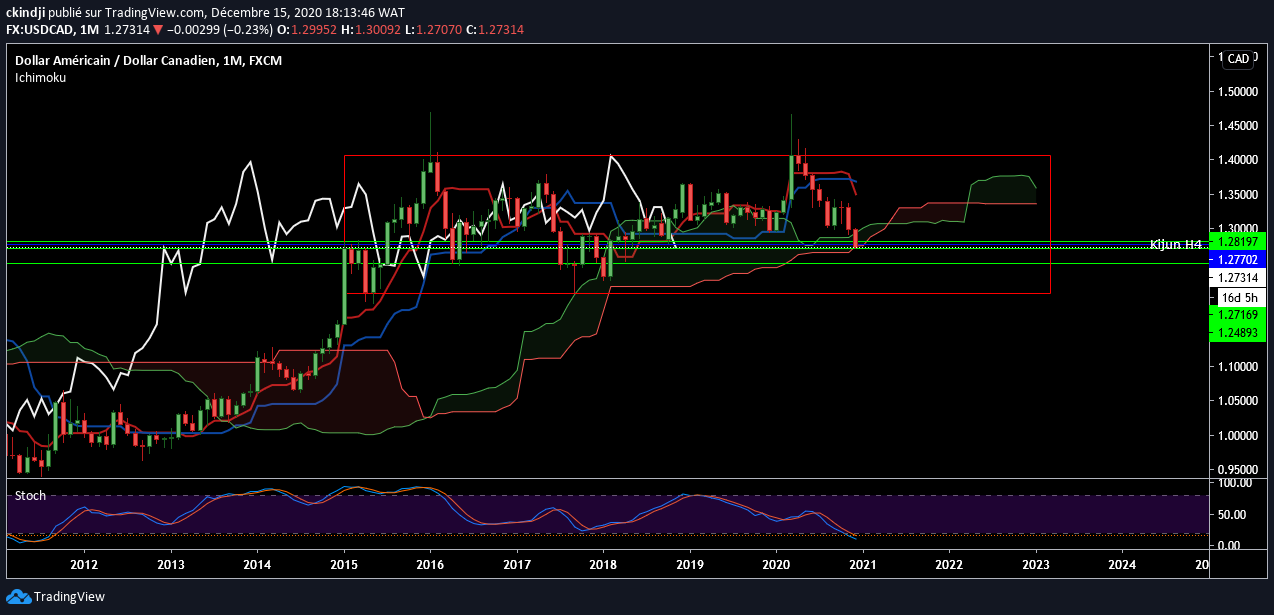Image resolution: width=1274 pixels, height=615 pixels.
Task: Click the 2016 label on time axis
Action: click(430, 565)
